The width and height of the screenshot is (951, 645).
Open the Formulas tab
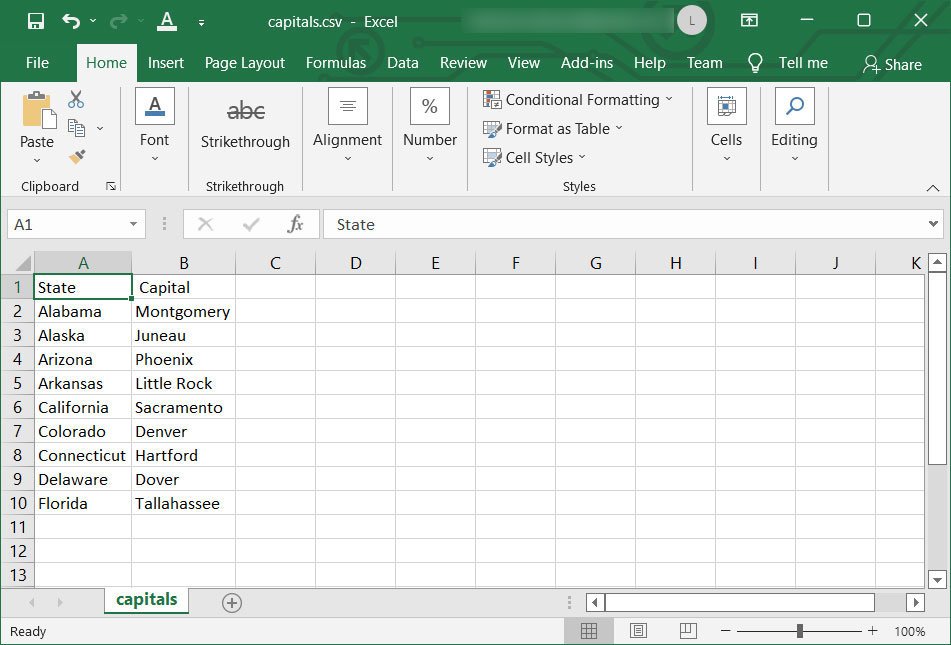(x=335, y=63)
